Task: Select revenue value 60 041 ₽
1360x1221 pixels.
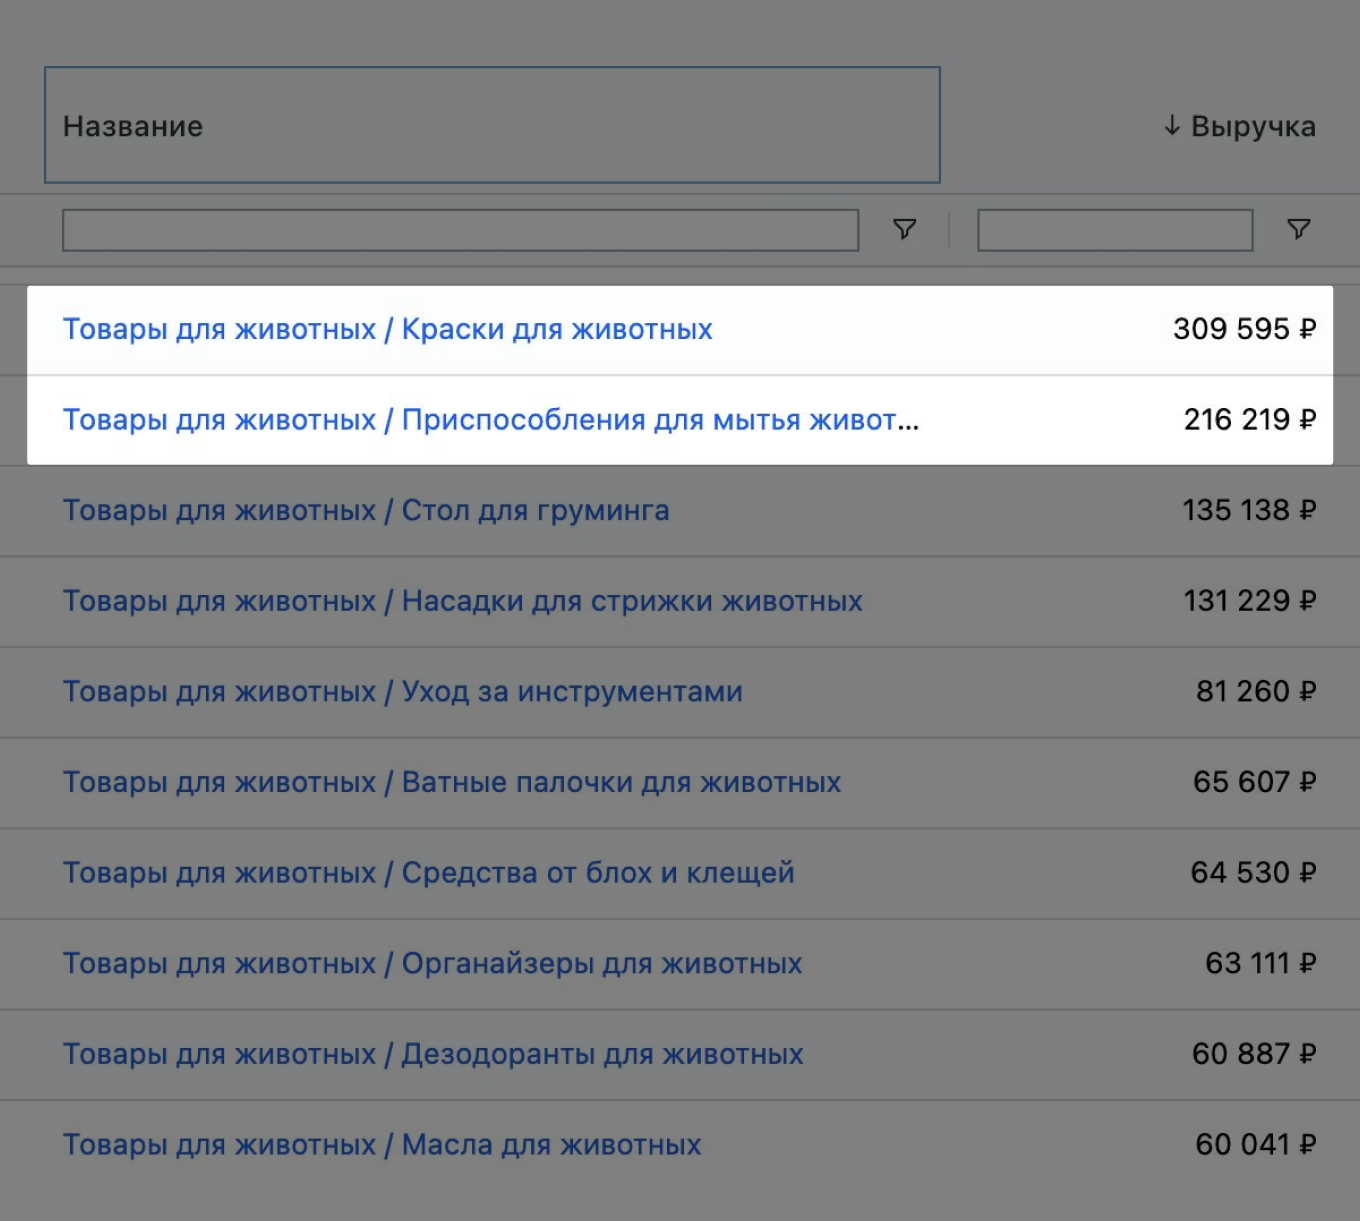Action: pos(1256,1145)
